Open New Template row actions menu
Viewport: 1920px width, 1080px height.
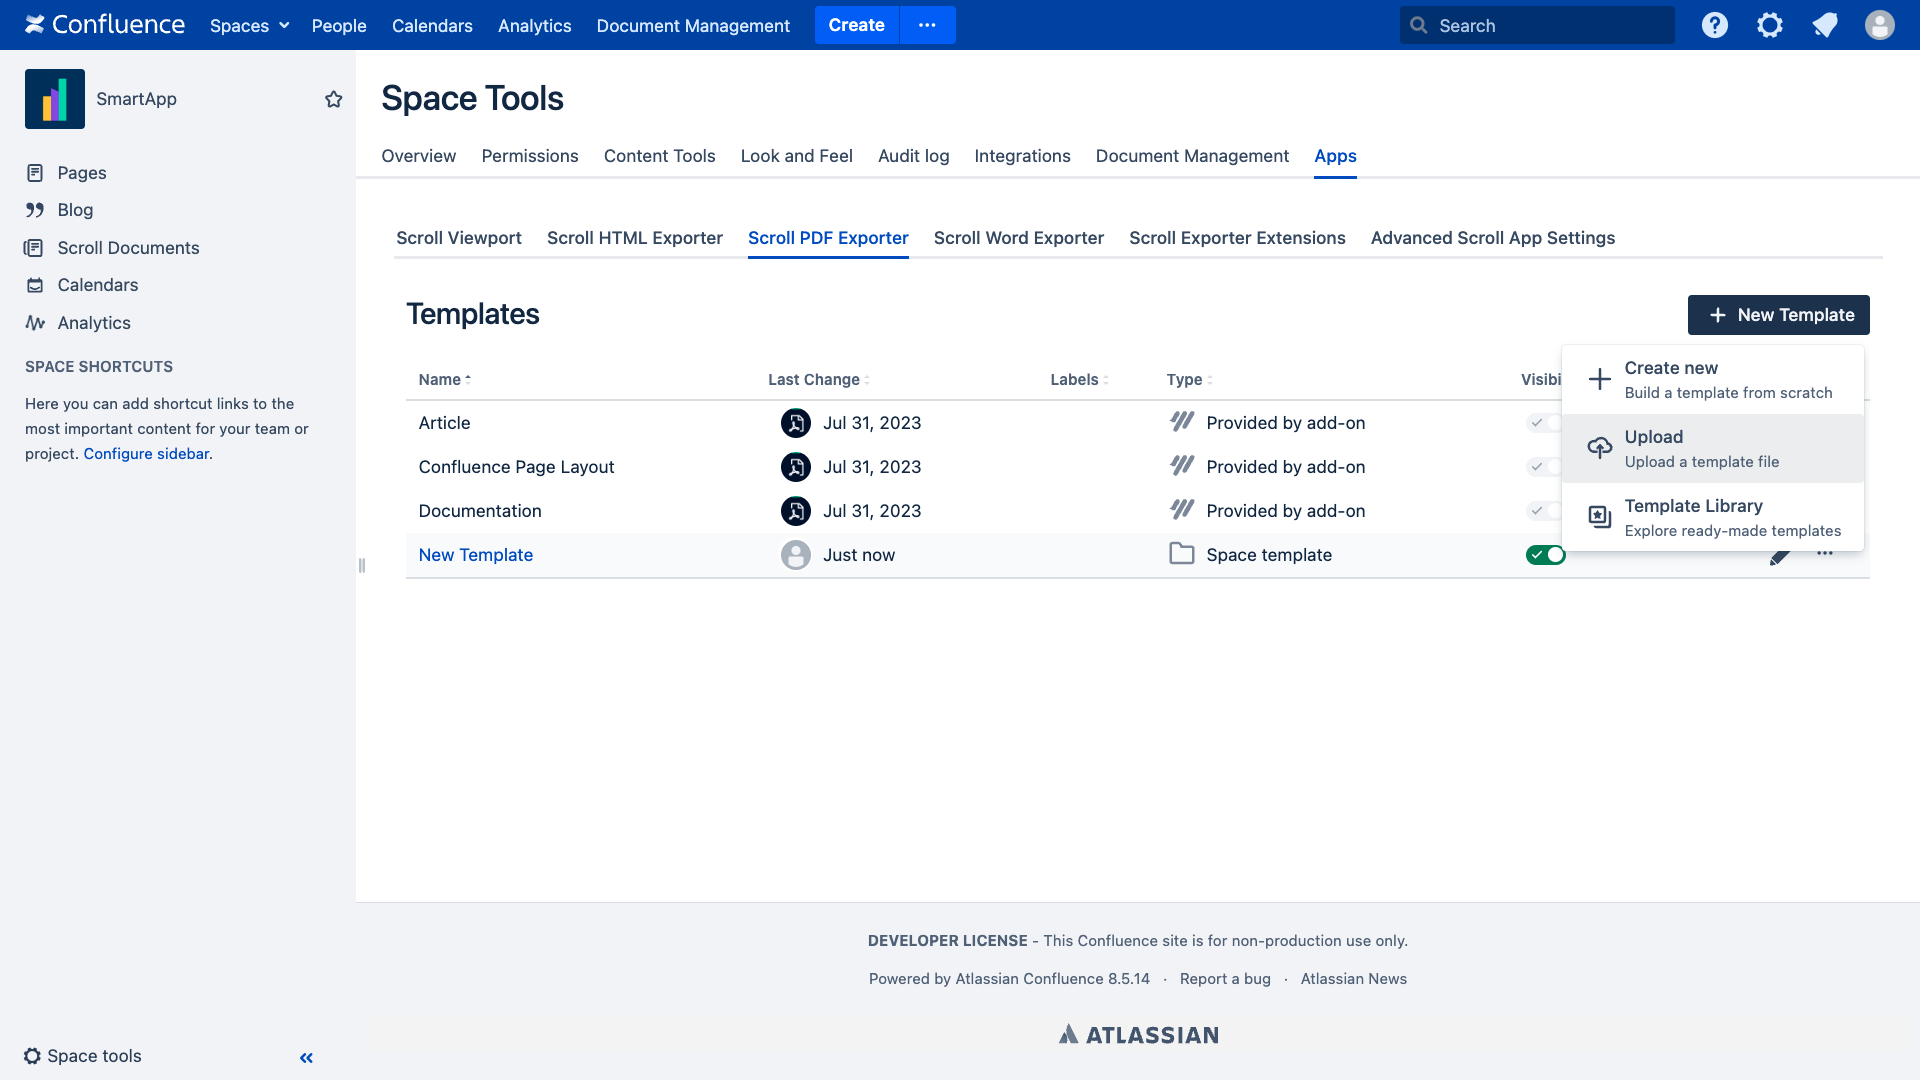(1825, 554)
